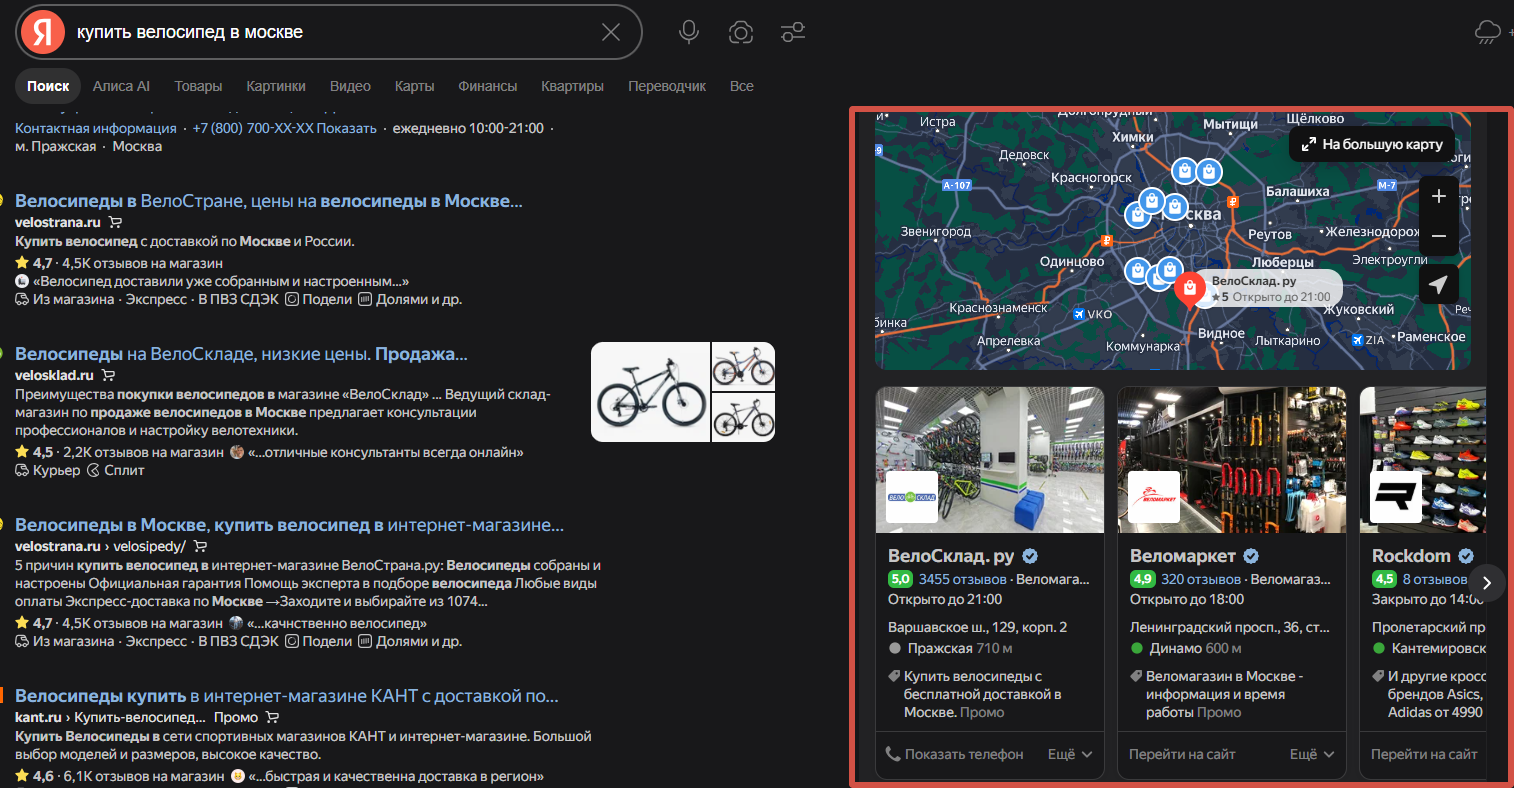Image resolution: width=1514 pixels, height=788 pixels.
Task: Zoom in on the map
Action: [x=1439, y=196]
